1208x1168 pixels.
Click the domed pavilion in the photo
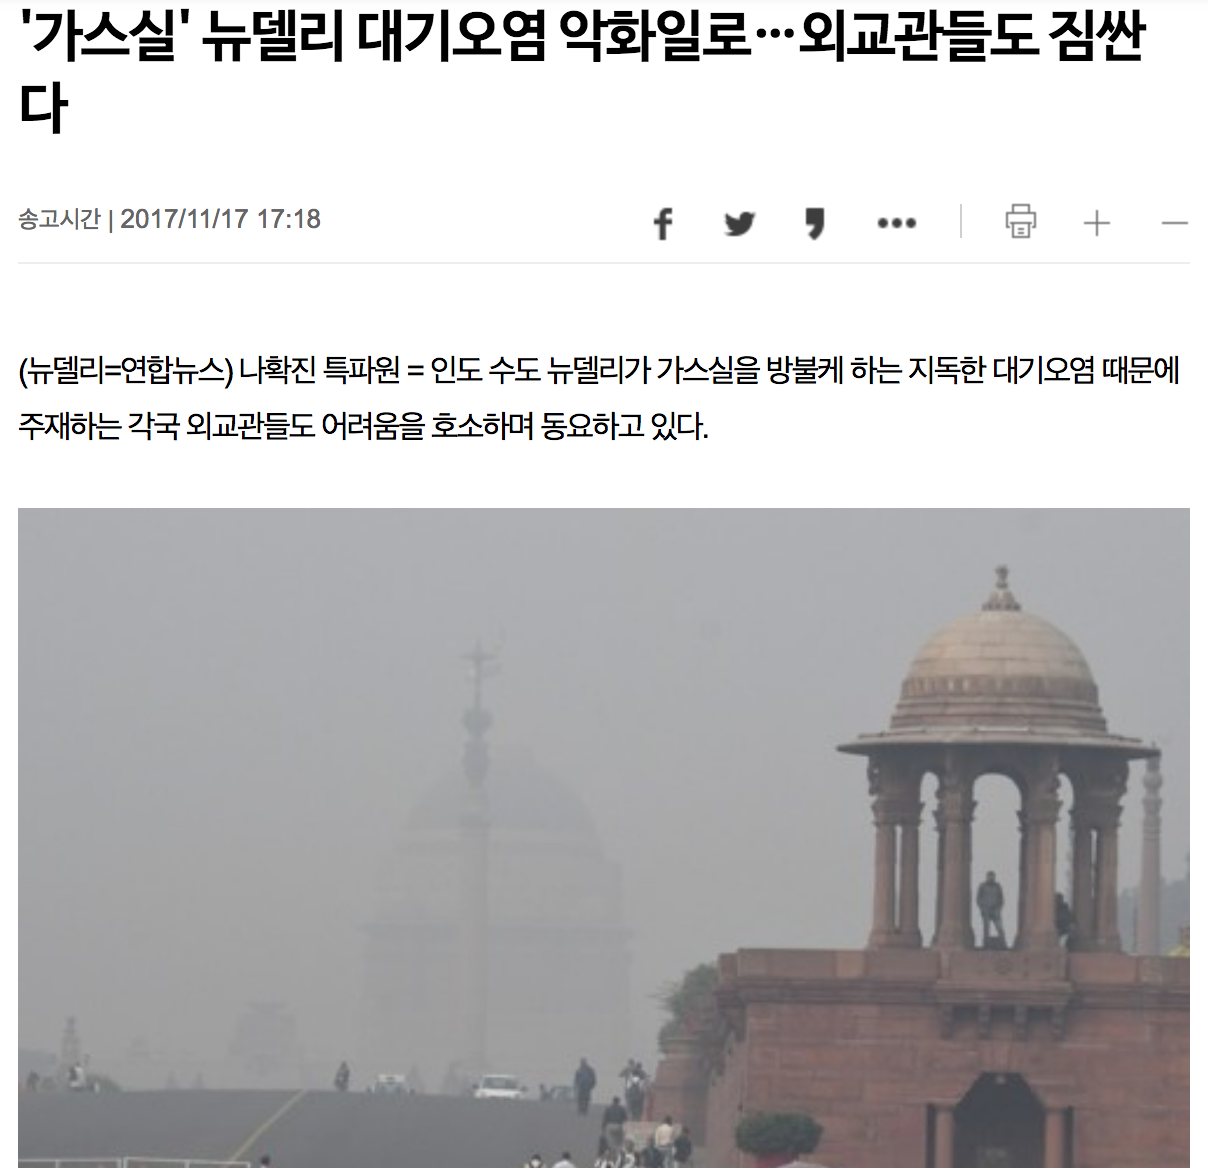coord(997,760)
